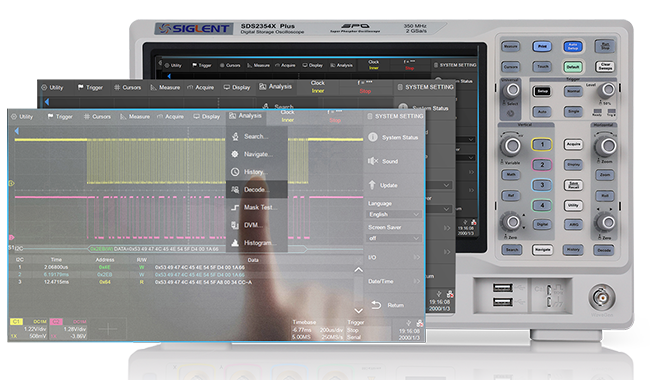Viewport: 650px width, 380px height.
Task: Toggle the Sound speaker setting
Action: [393, 161]
